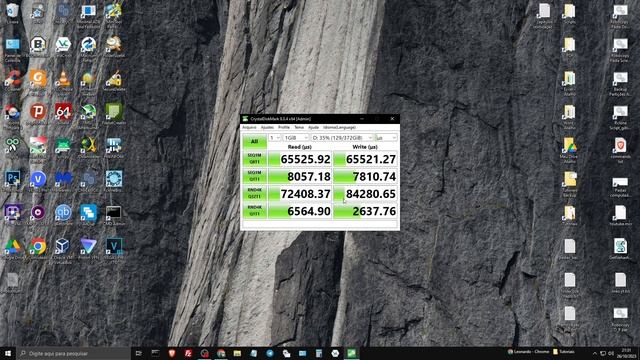Image resolution: width=640 pixels, height=360 pixels.
Task: Click the 7810.74 write result
Action: pyautogui.click(x=365, y=176)
